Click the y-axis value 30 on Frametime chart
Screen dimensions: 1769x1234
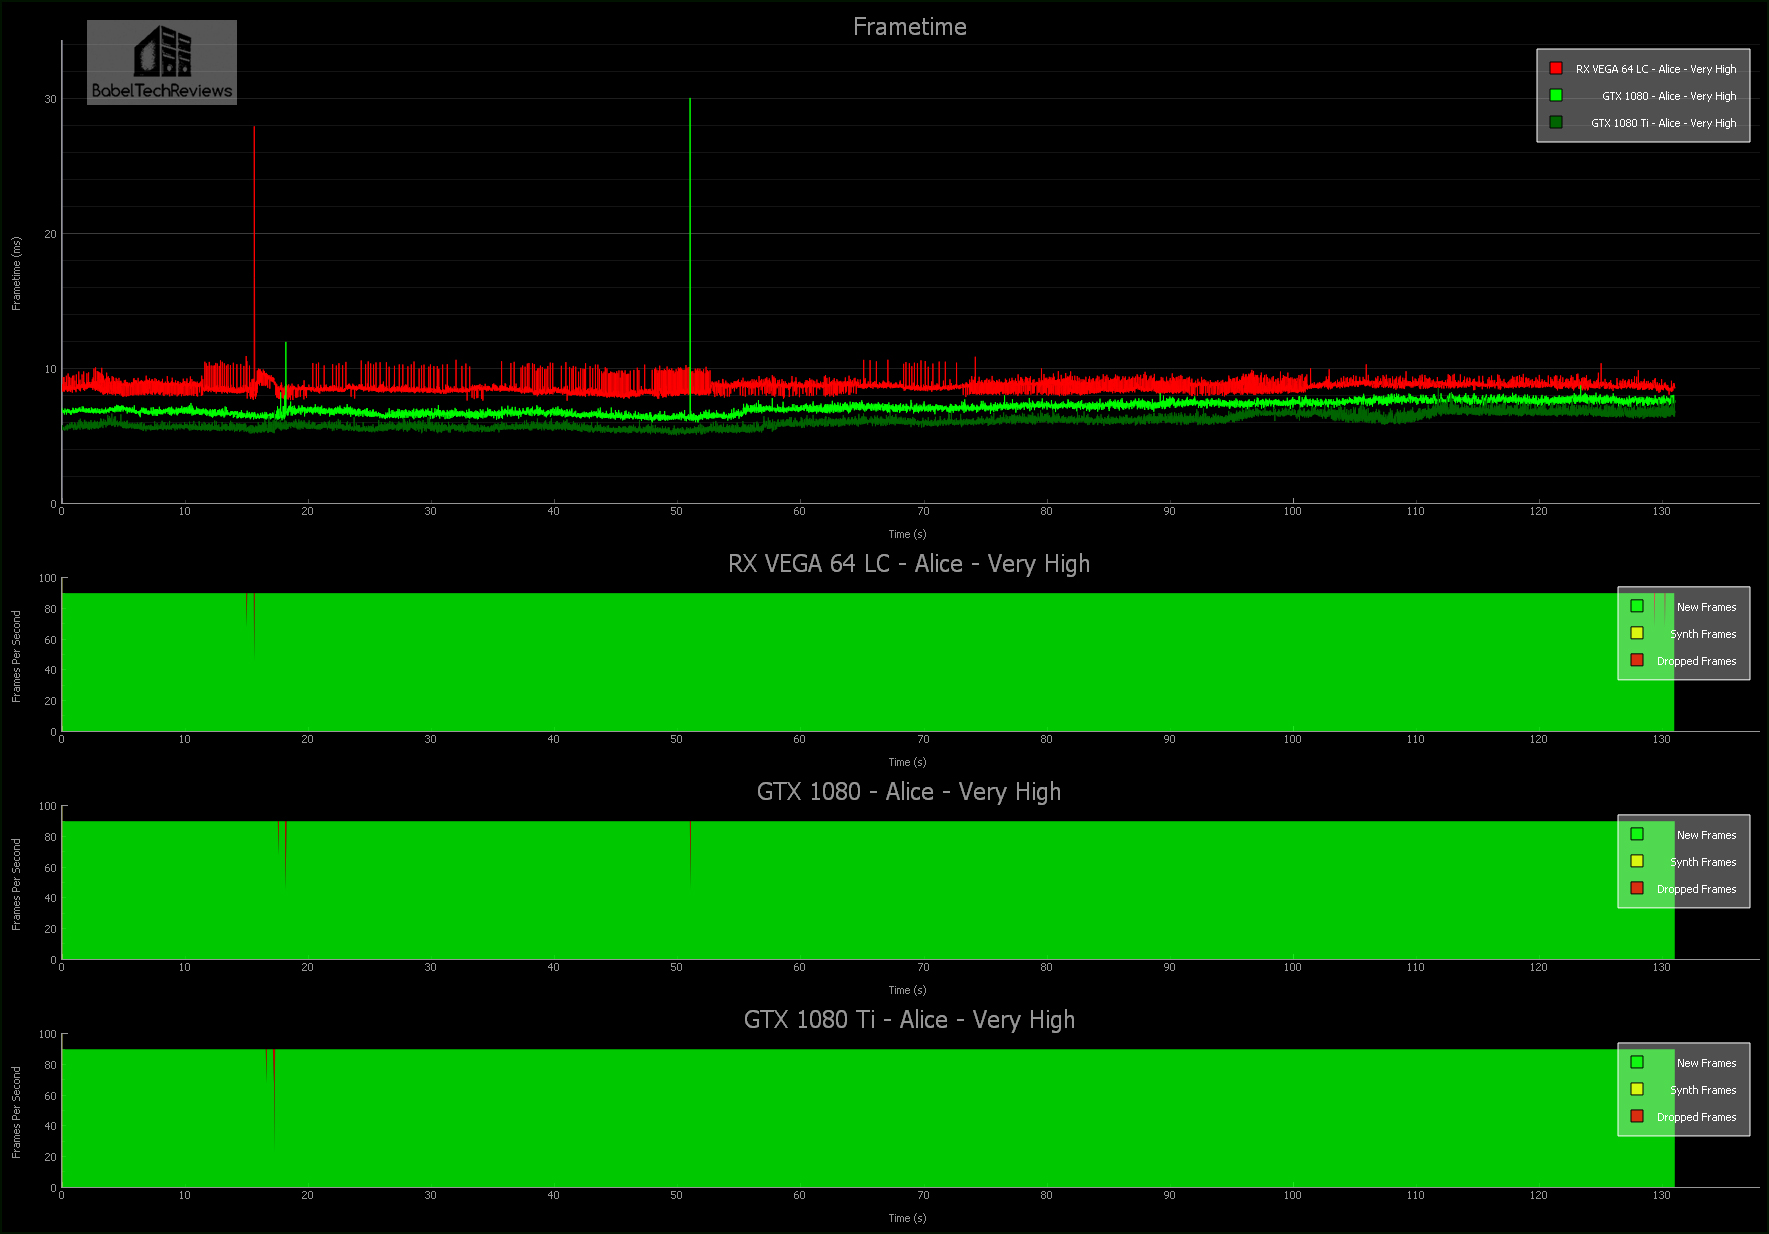tap(50, 99)
